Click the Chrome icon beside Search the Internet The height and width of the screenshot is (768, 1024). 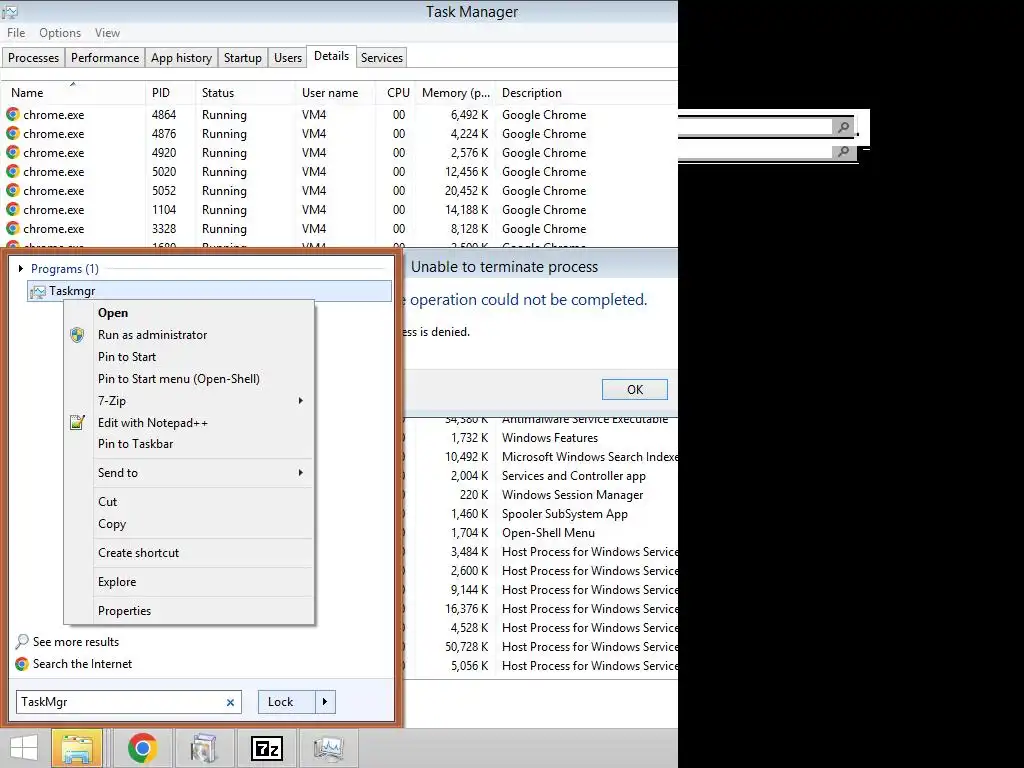tap(22, 664)
